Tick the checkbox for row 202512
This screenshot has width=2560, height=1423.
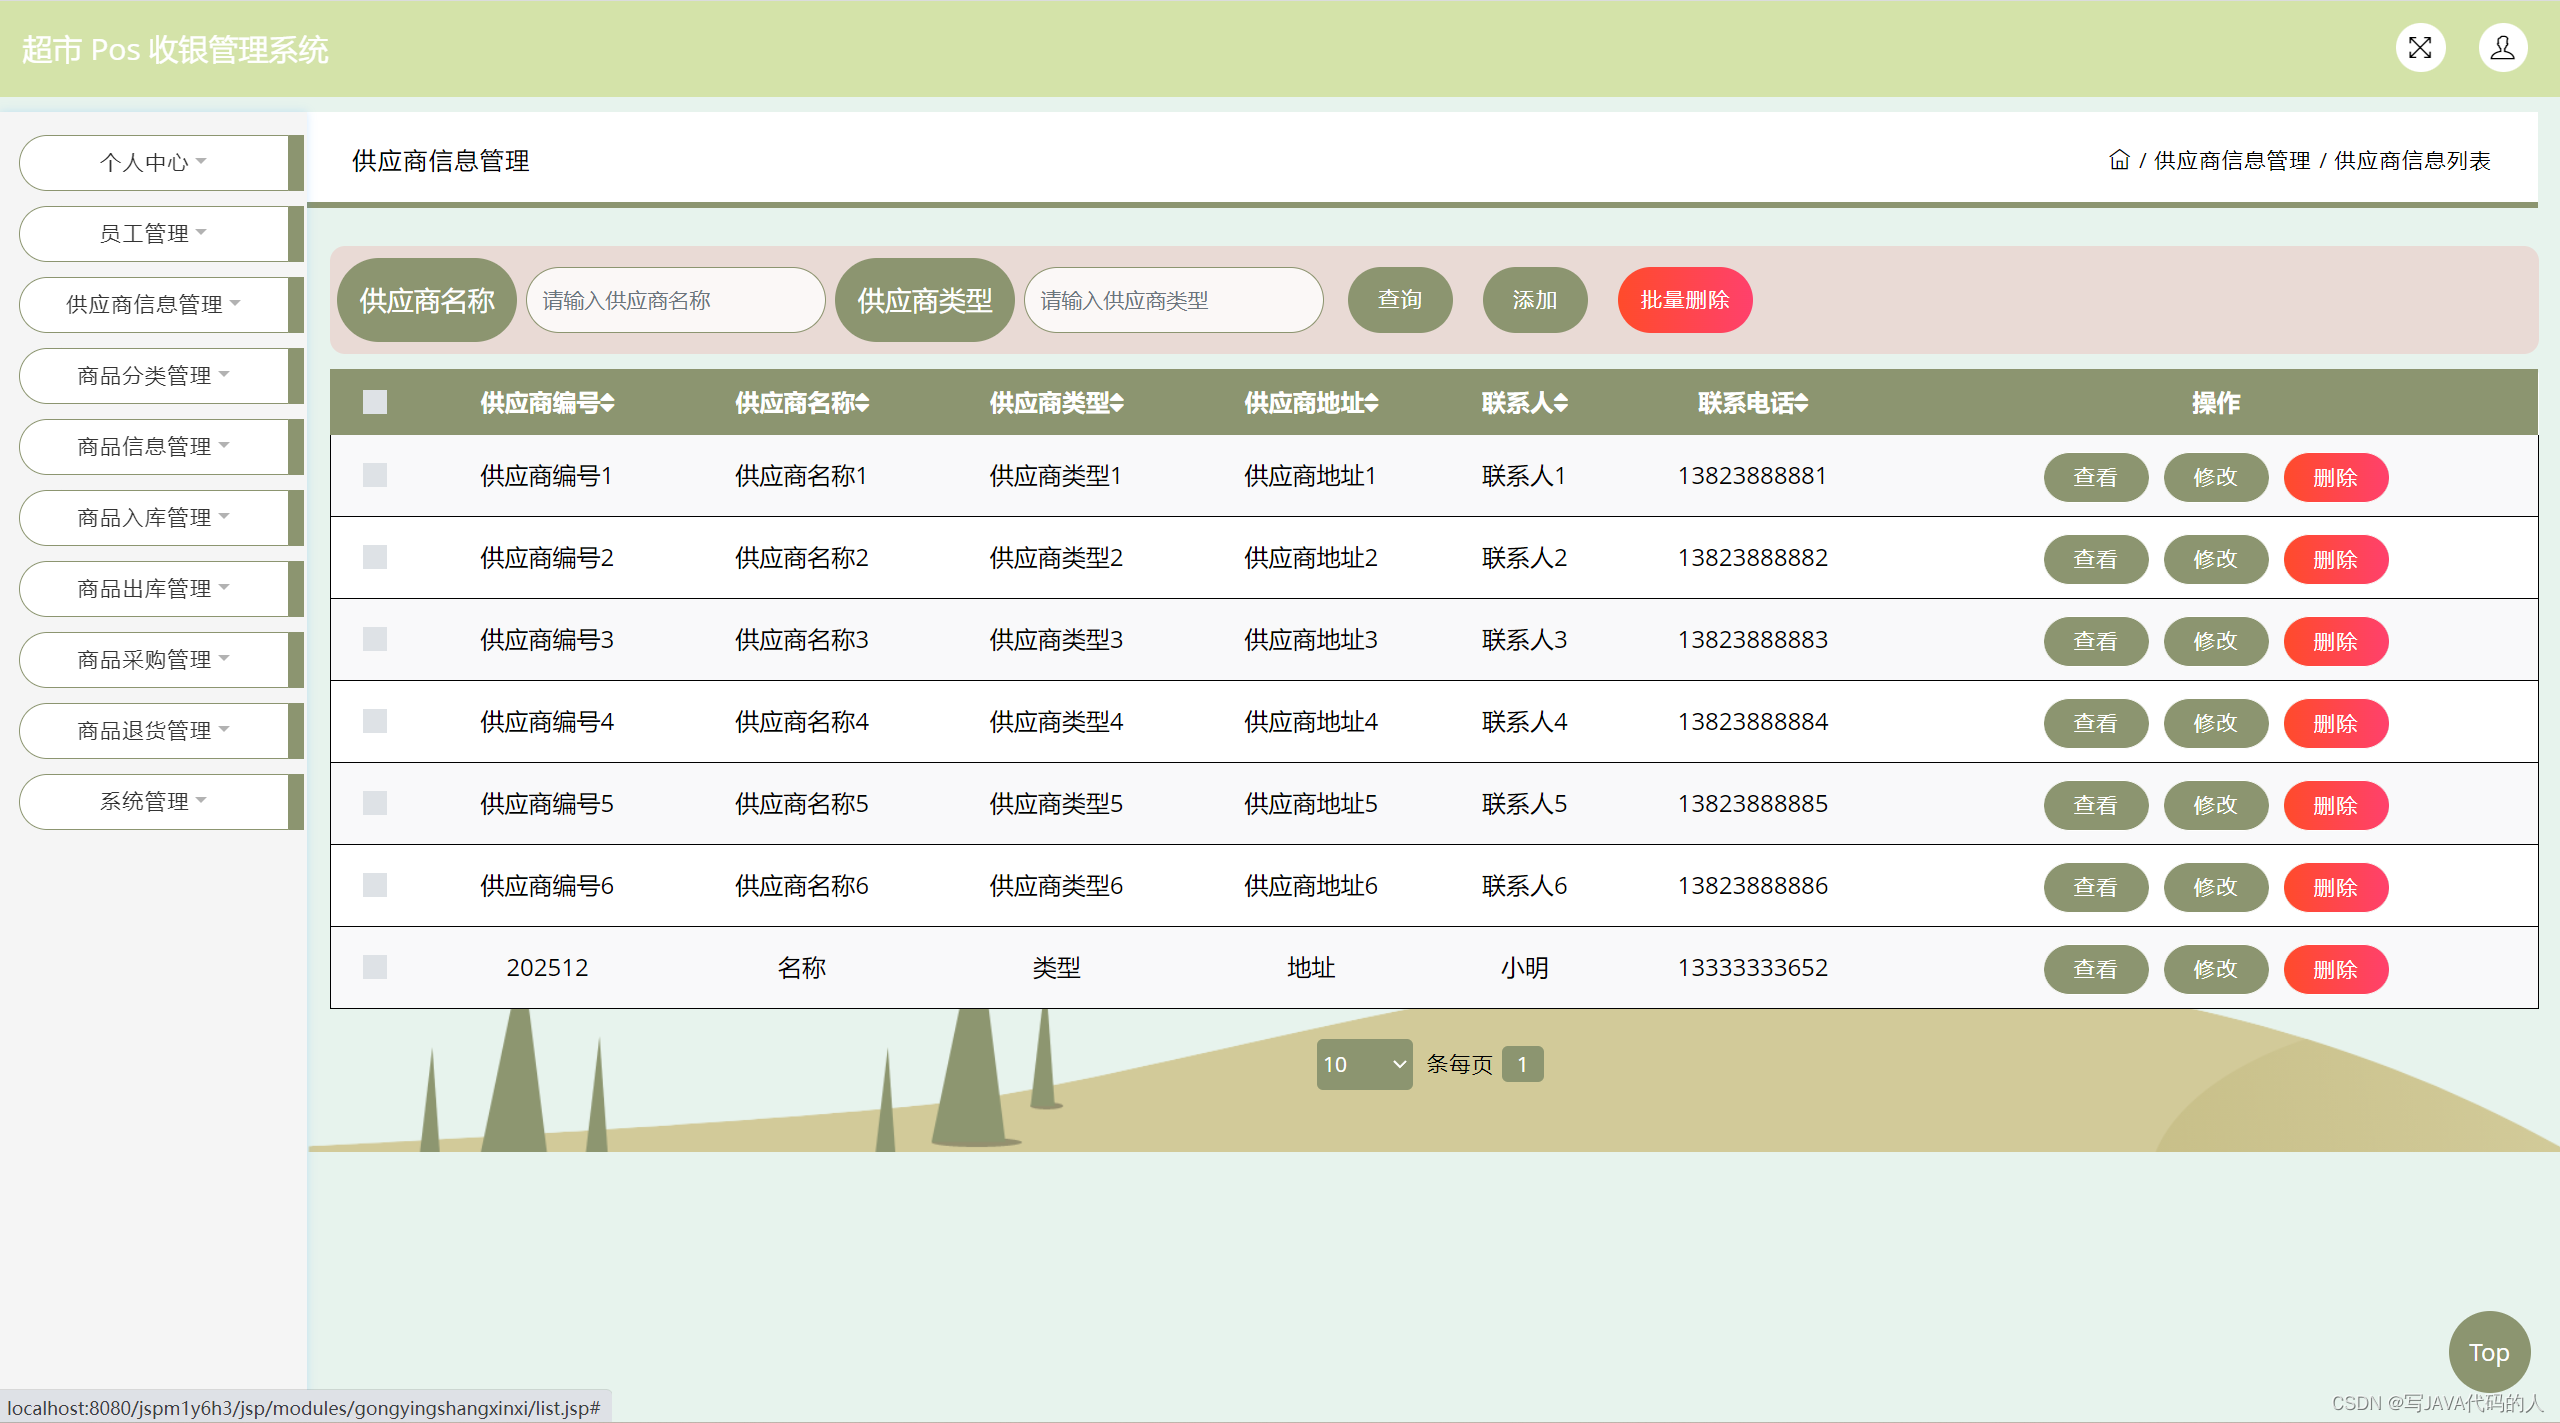pos(375,967)
